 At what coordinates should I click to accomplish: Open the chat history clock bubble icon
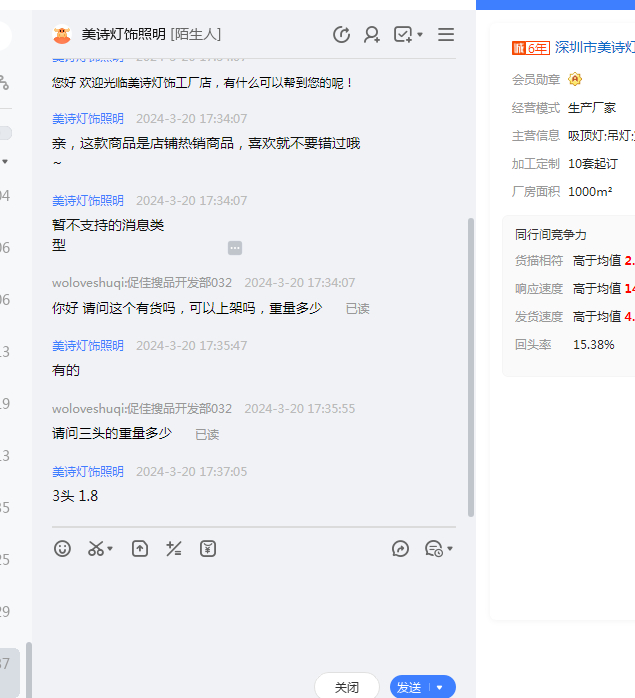pos(433,548)
